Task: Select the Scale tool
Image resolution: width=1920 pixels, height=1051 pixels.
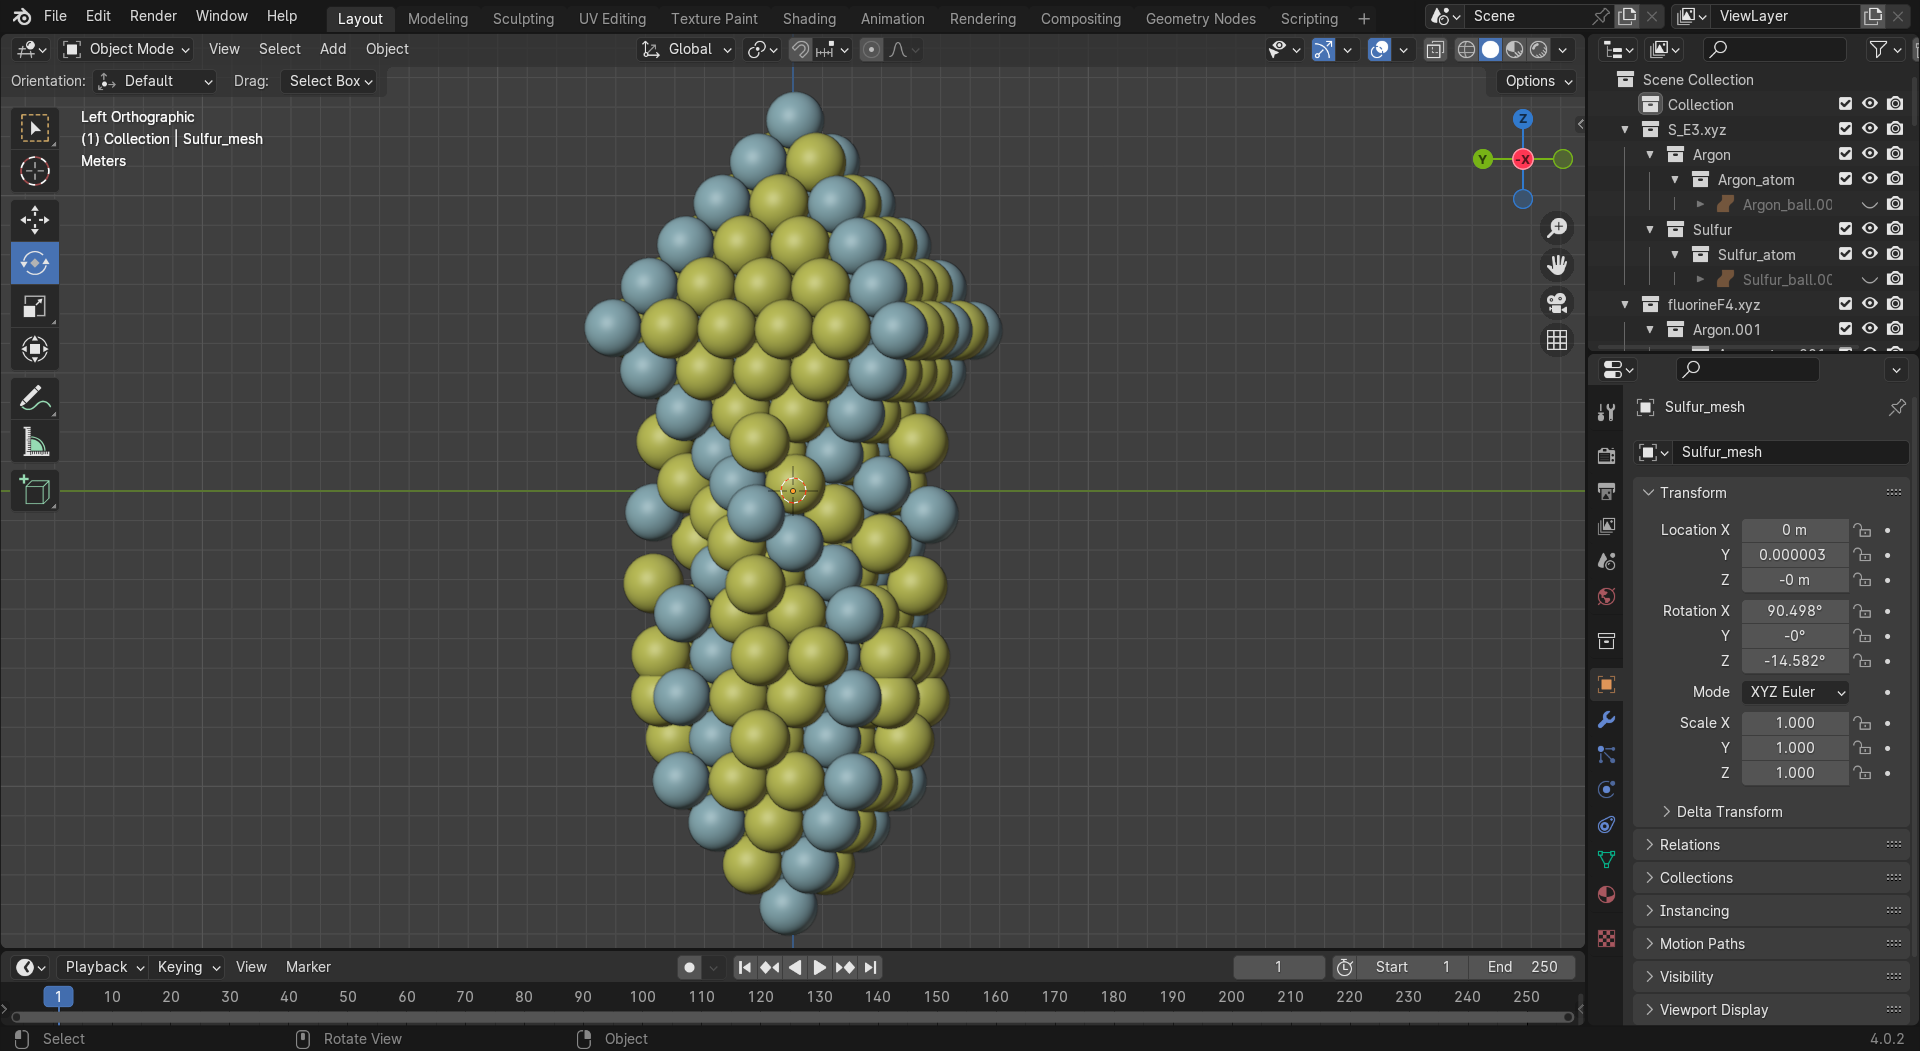Action: [35, 307]
